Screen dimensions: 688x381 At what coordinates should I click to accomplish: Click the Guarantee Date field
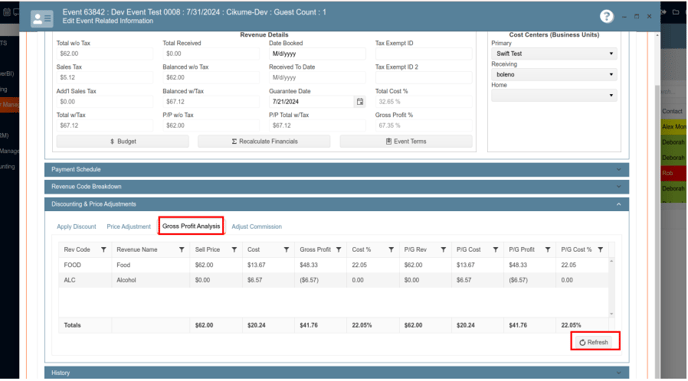point(312,101)
